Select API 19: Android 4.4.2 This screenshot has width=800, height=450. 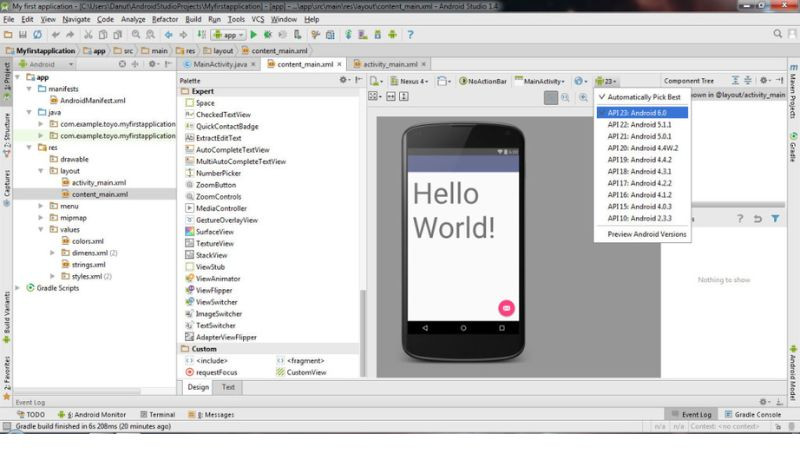(x=642, y=160)
